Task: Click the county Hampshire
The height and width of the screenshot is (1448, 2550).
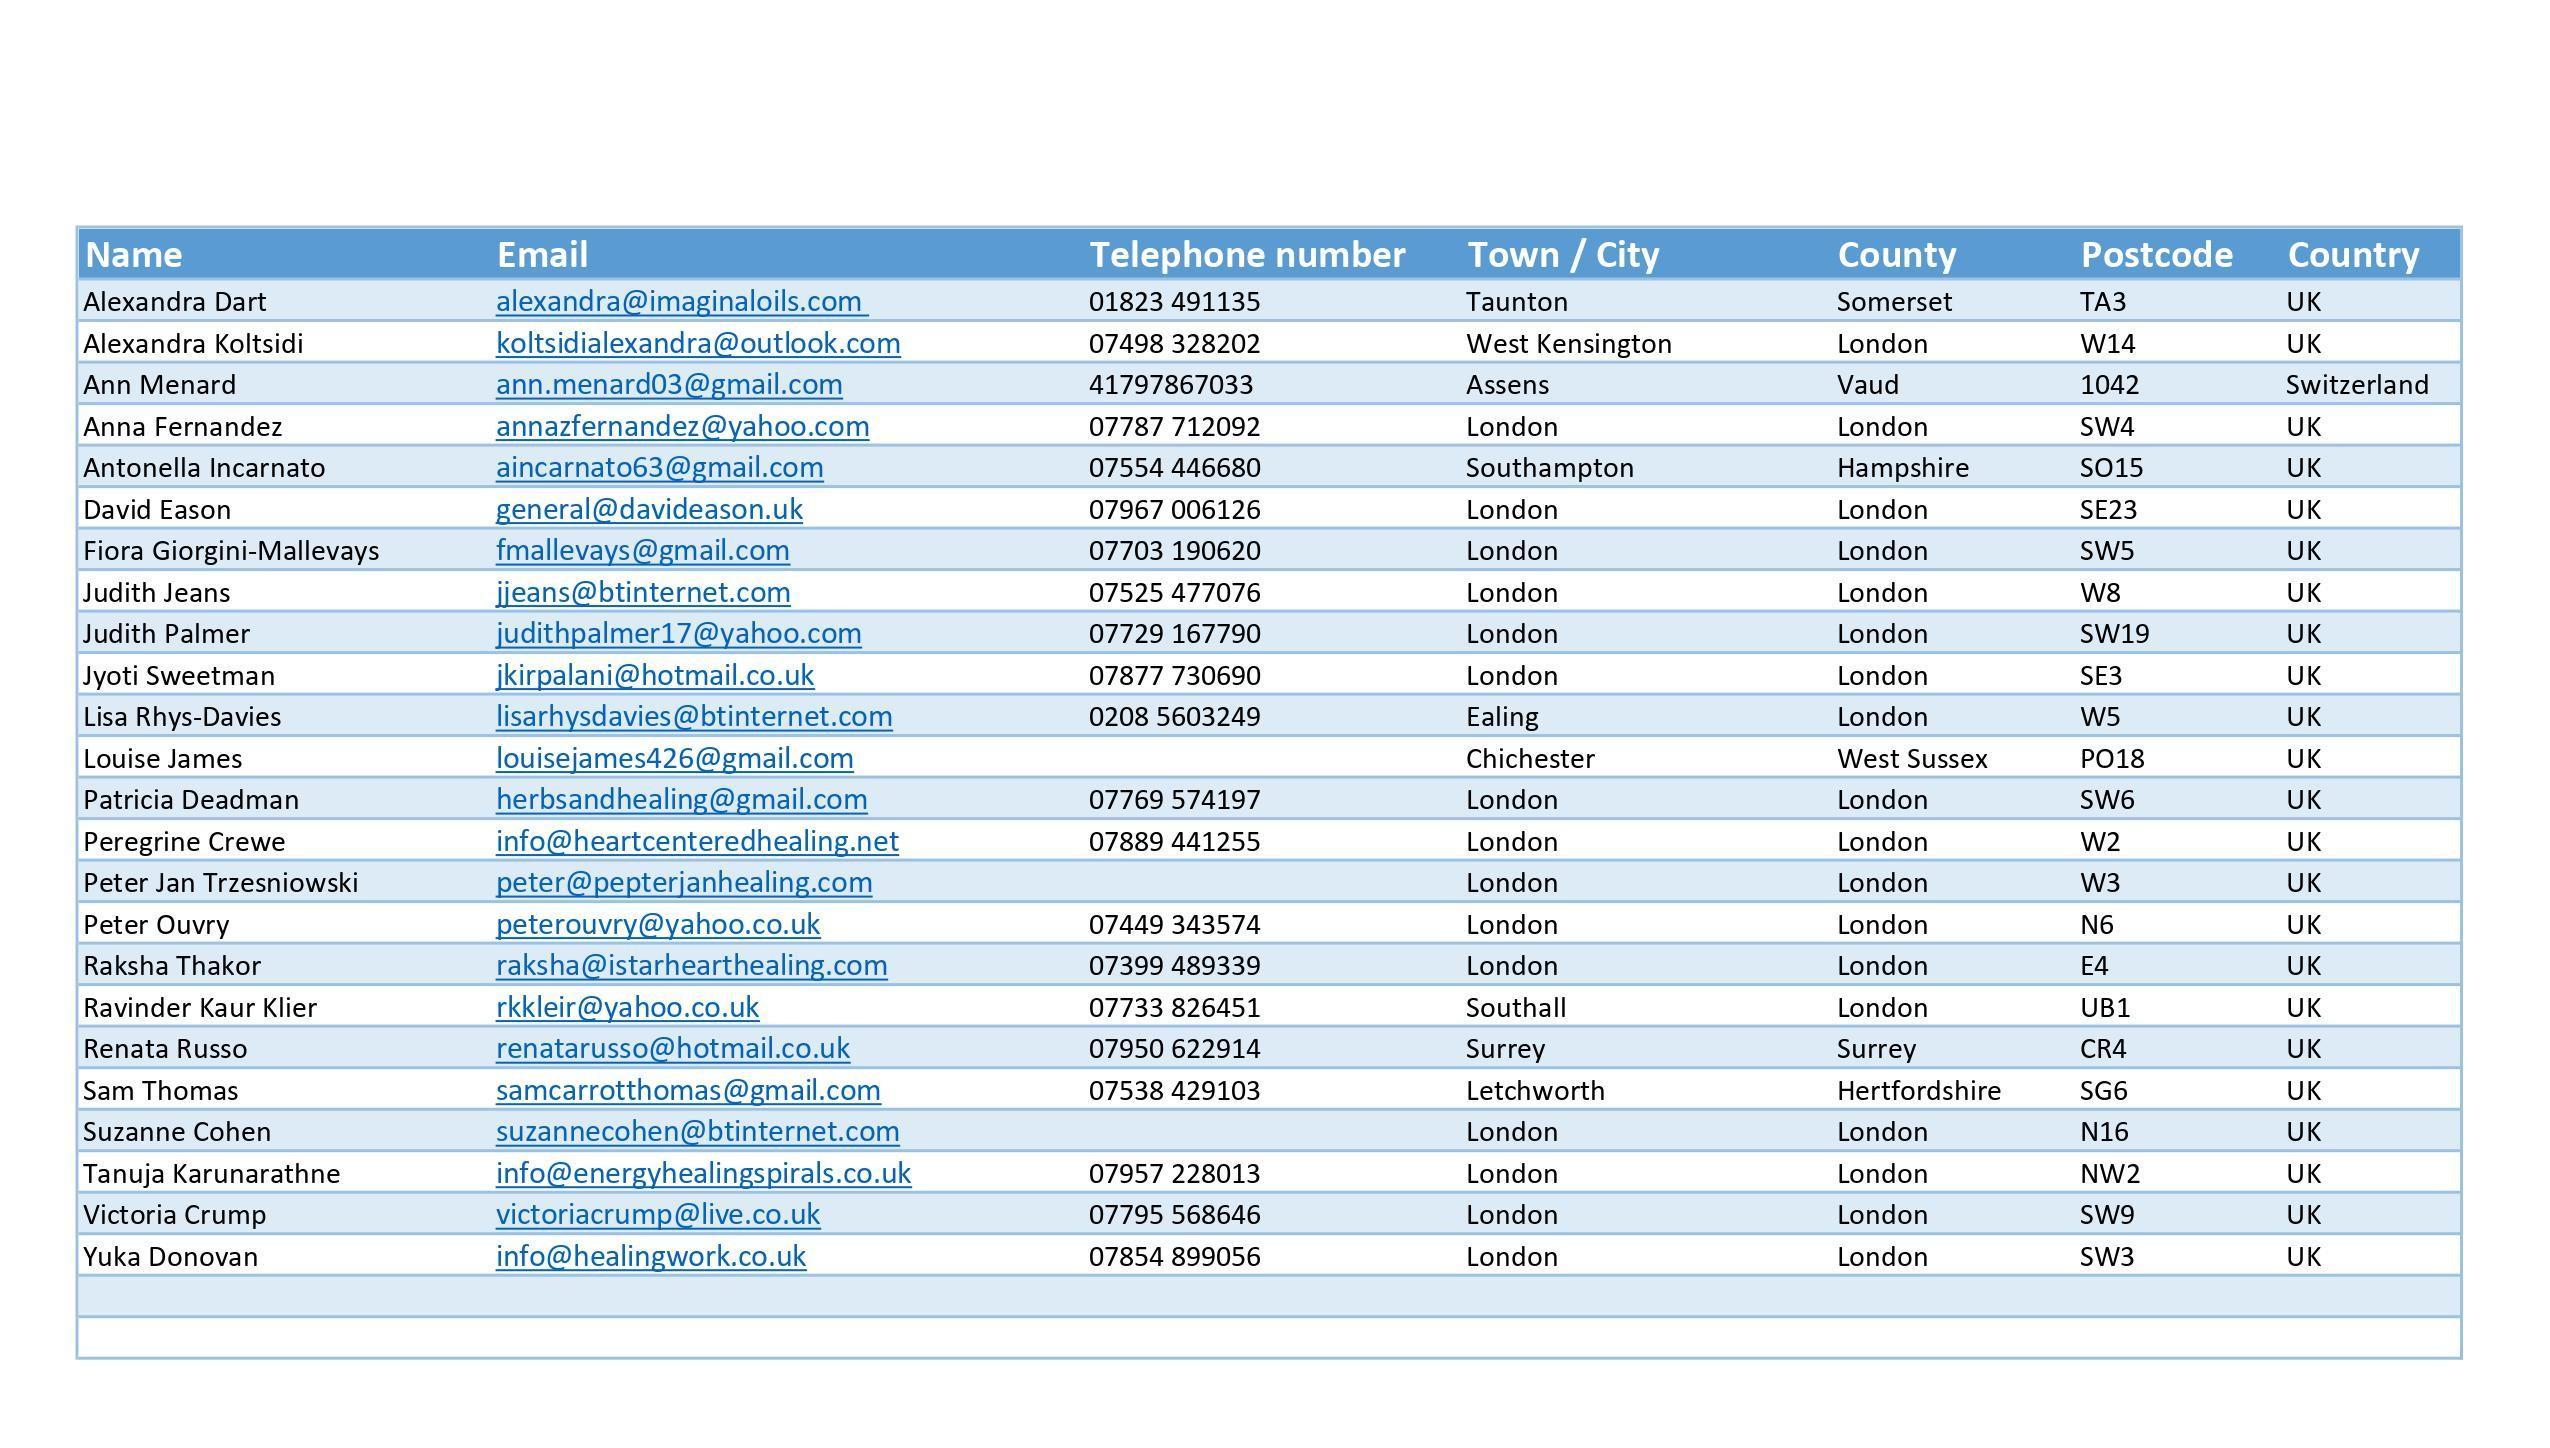Action: (1902, 467)
